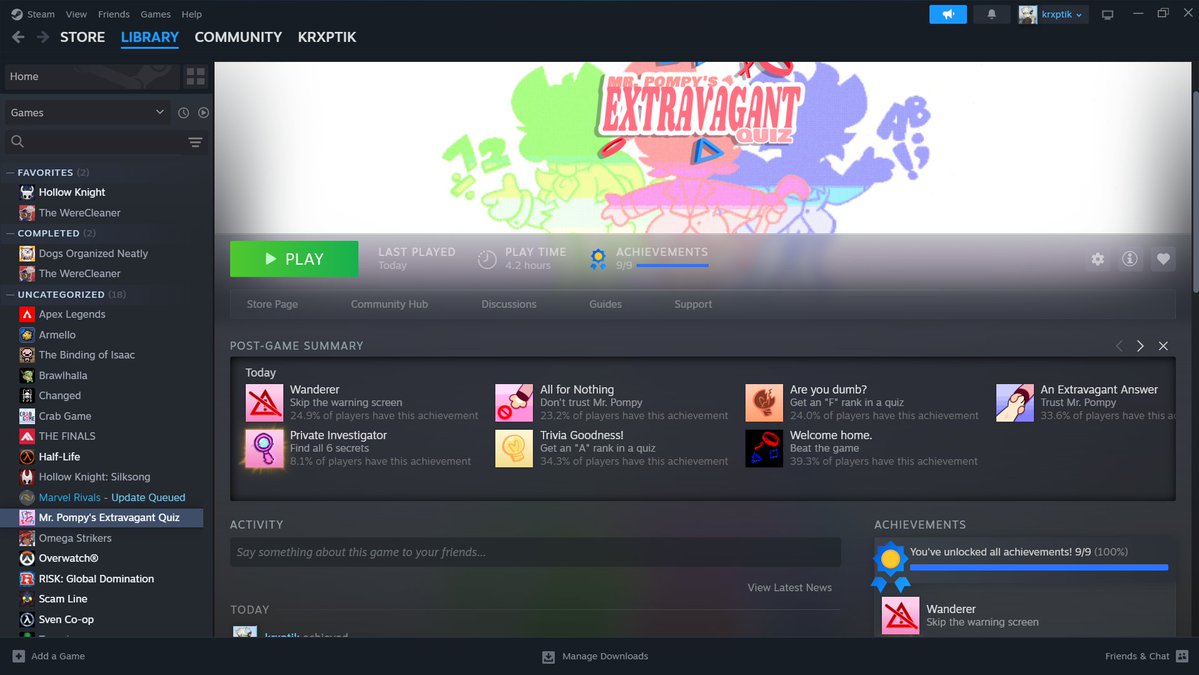Screen dimensions: 1199x675
Task: Click the achievements ribbon badge icon
Action: click(598, 259)
